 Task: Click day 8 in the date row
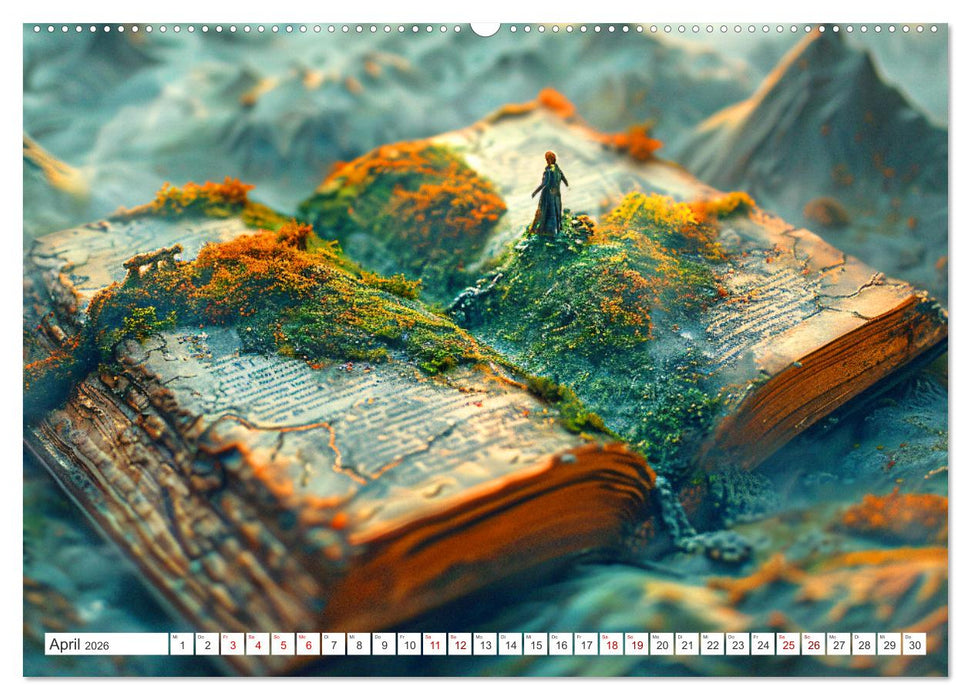pyautogui.click(x=359, y=644)
